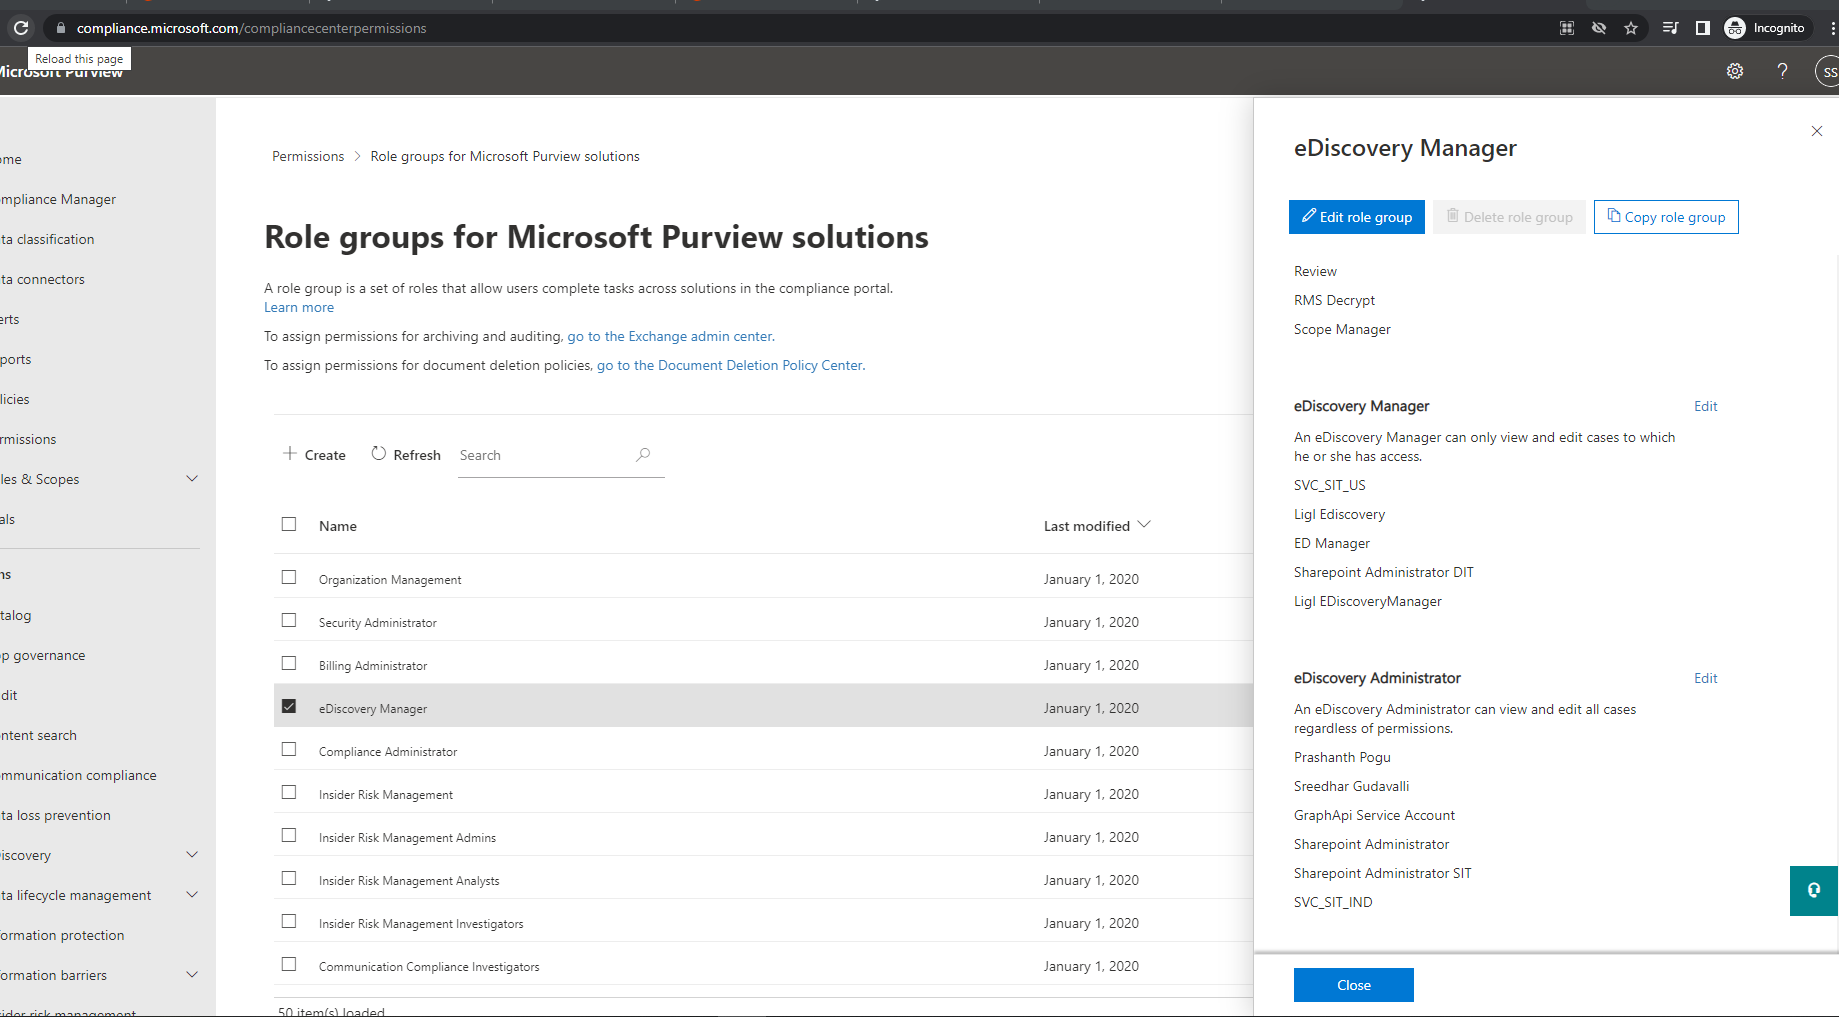Sort by Last modified column arrow
The width and height of the screenshot is (1839, 1017).
(x=1144, y=525)
